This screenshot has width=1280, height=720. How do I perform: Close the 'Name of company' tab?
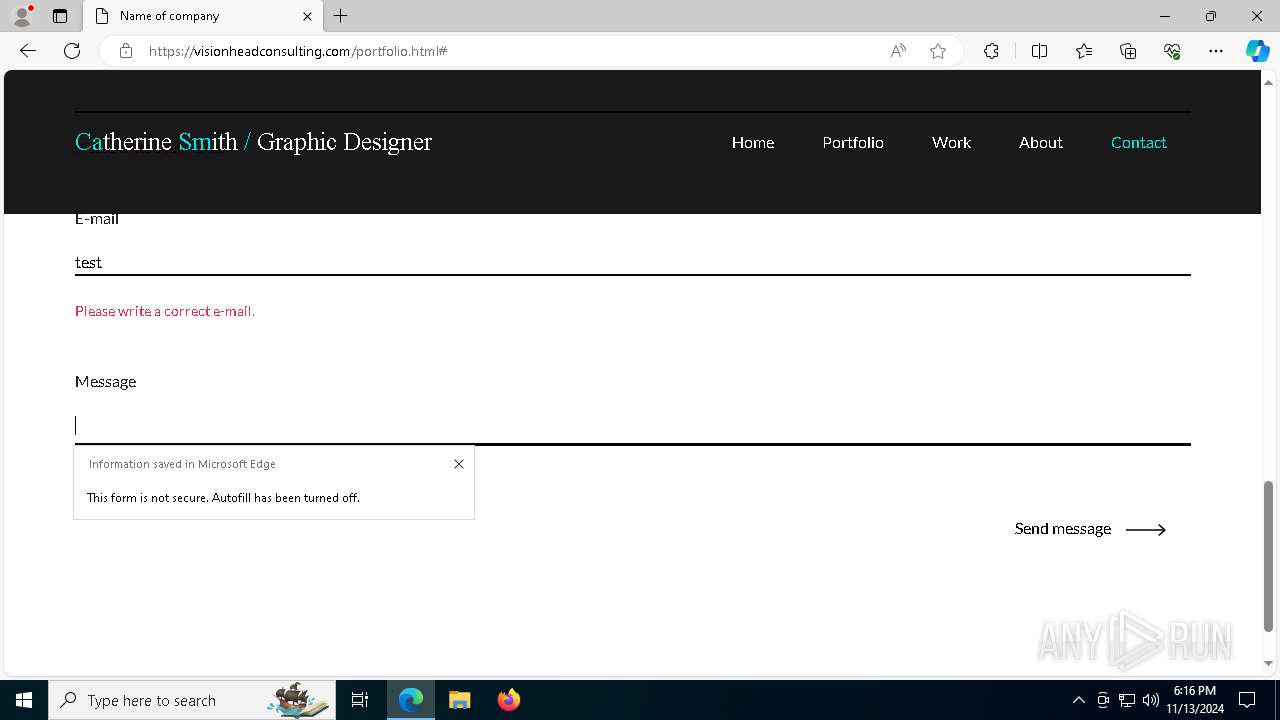[307, 16]
